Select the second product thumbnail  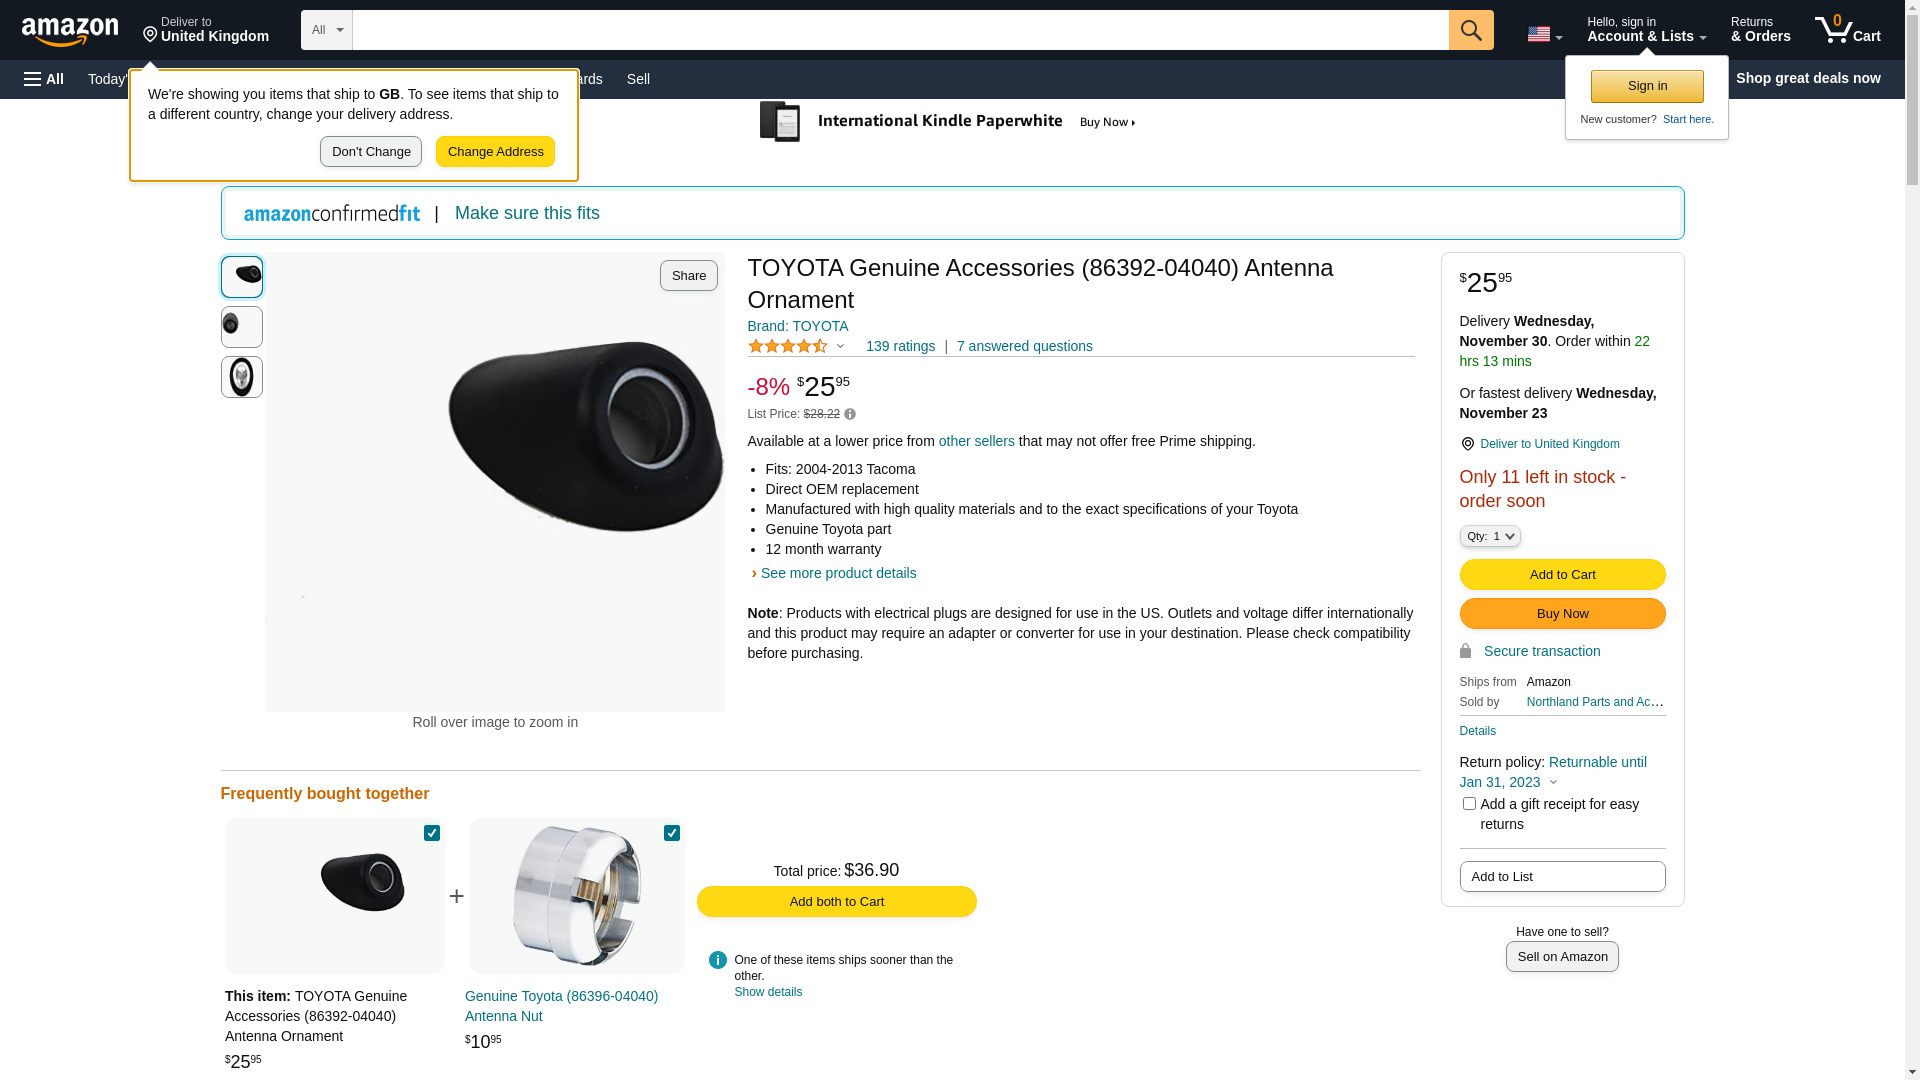[242, 327]
